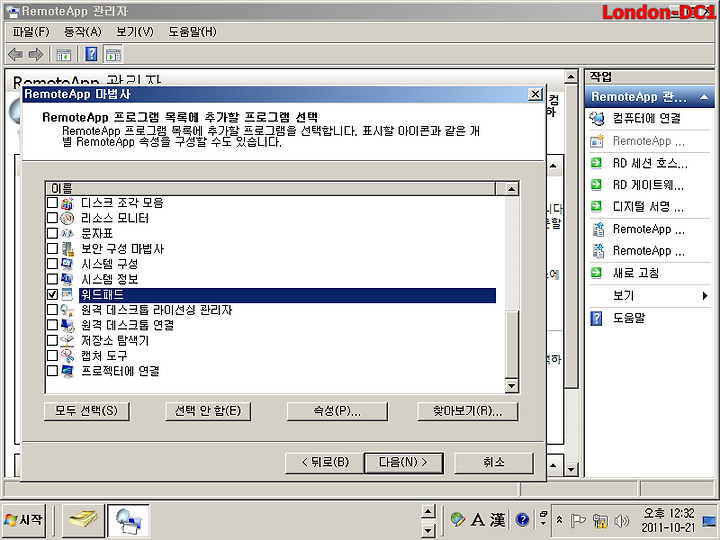Open the file explorer taskbar icon
This screenshot has width=720, height=540.
(83, 520)
